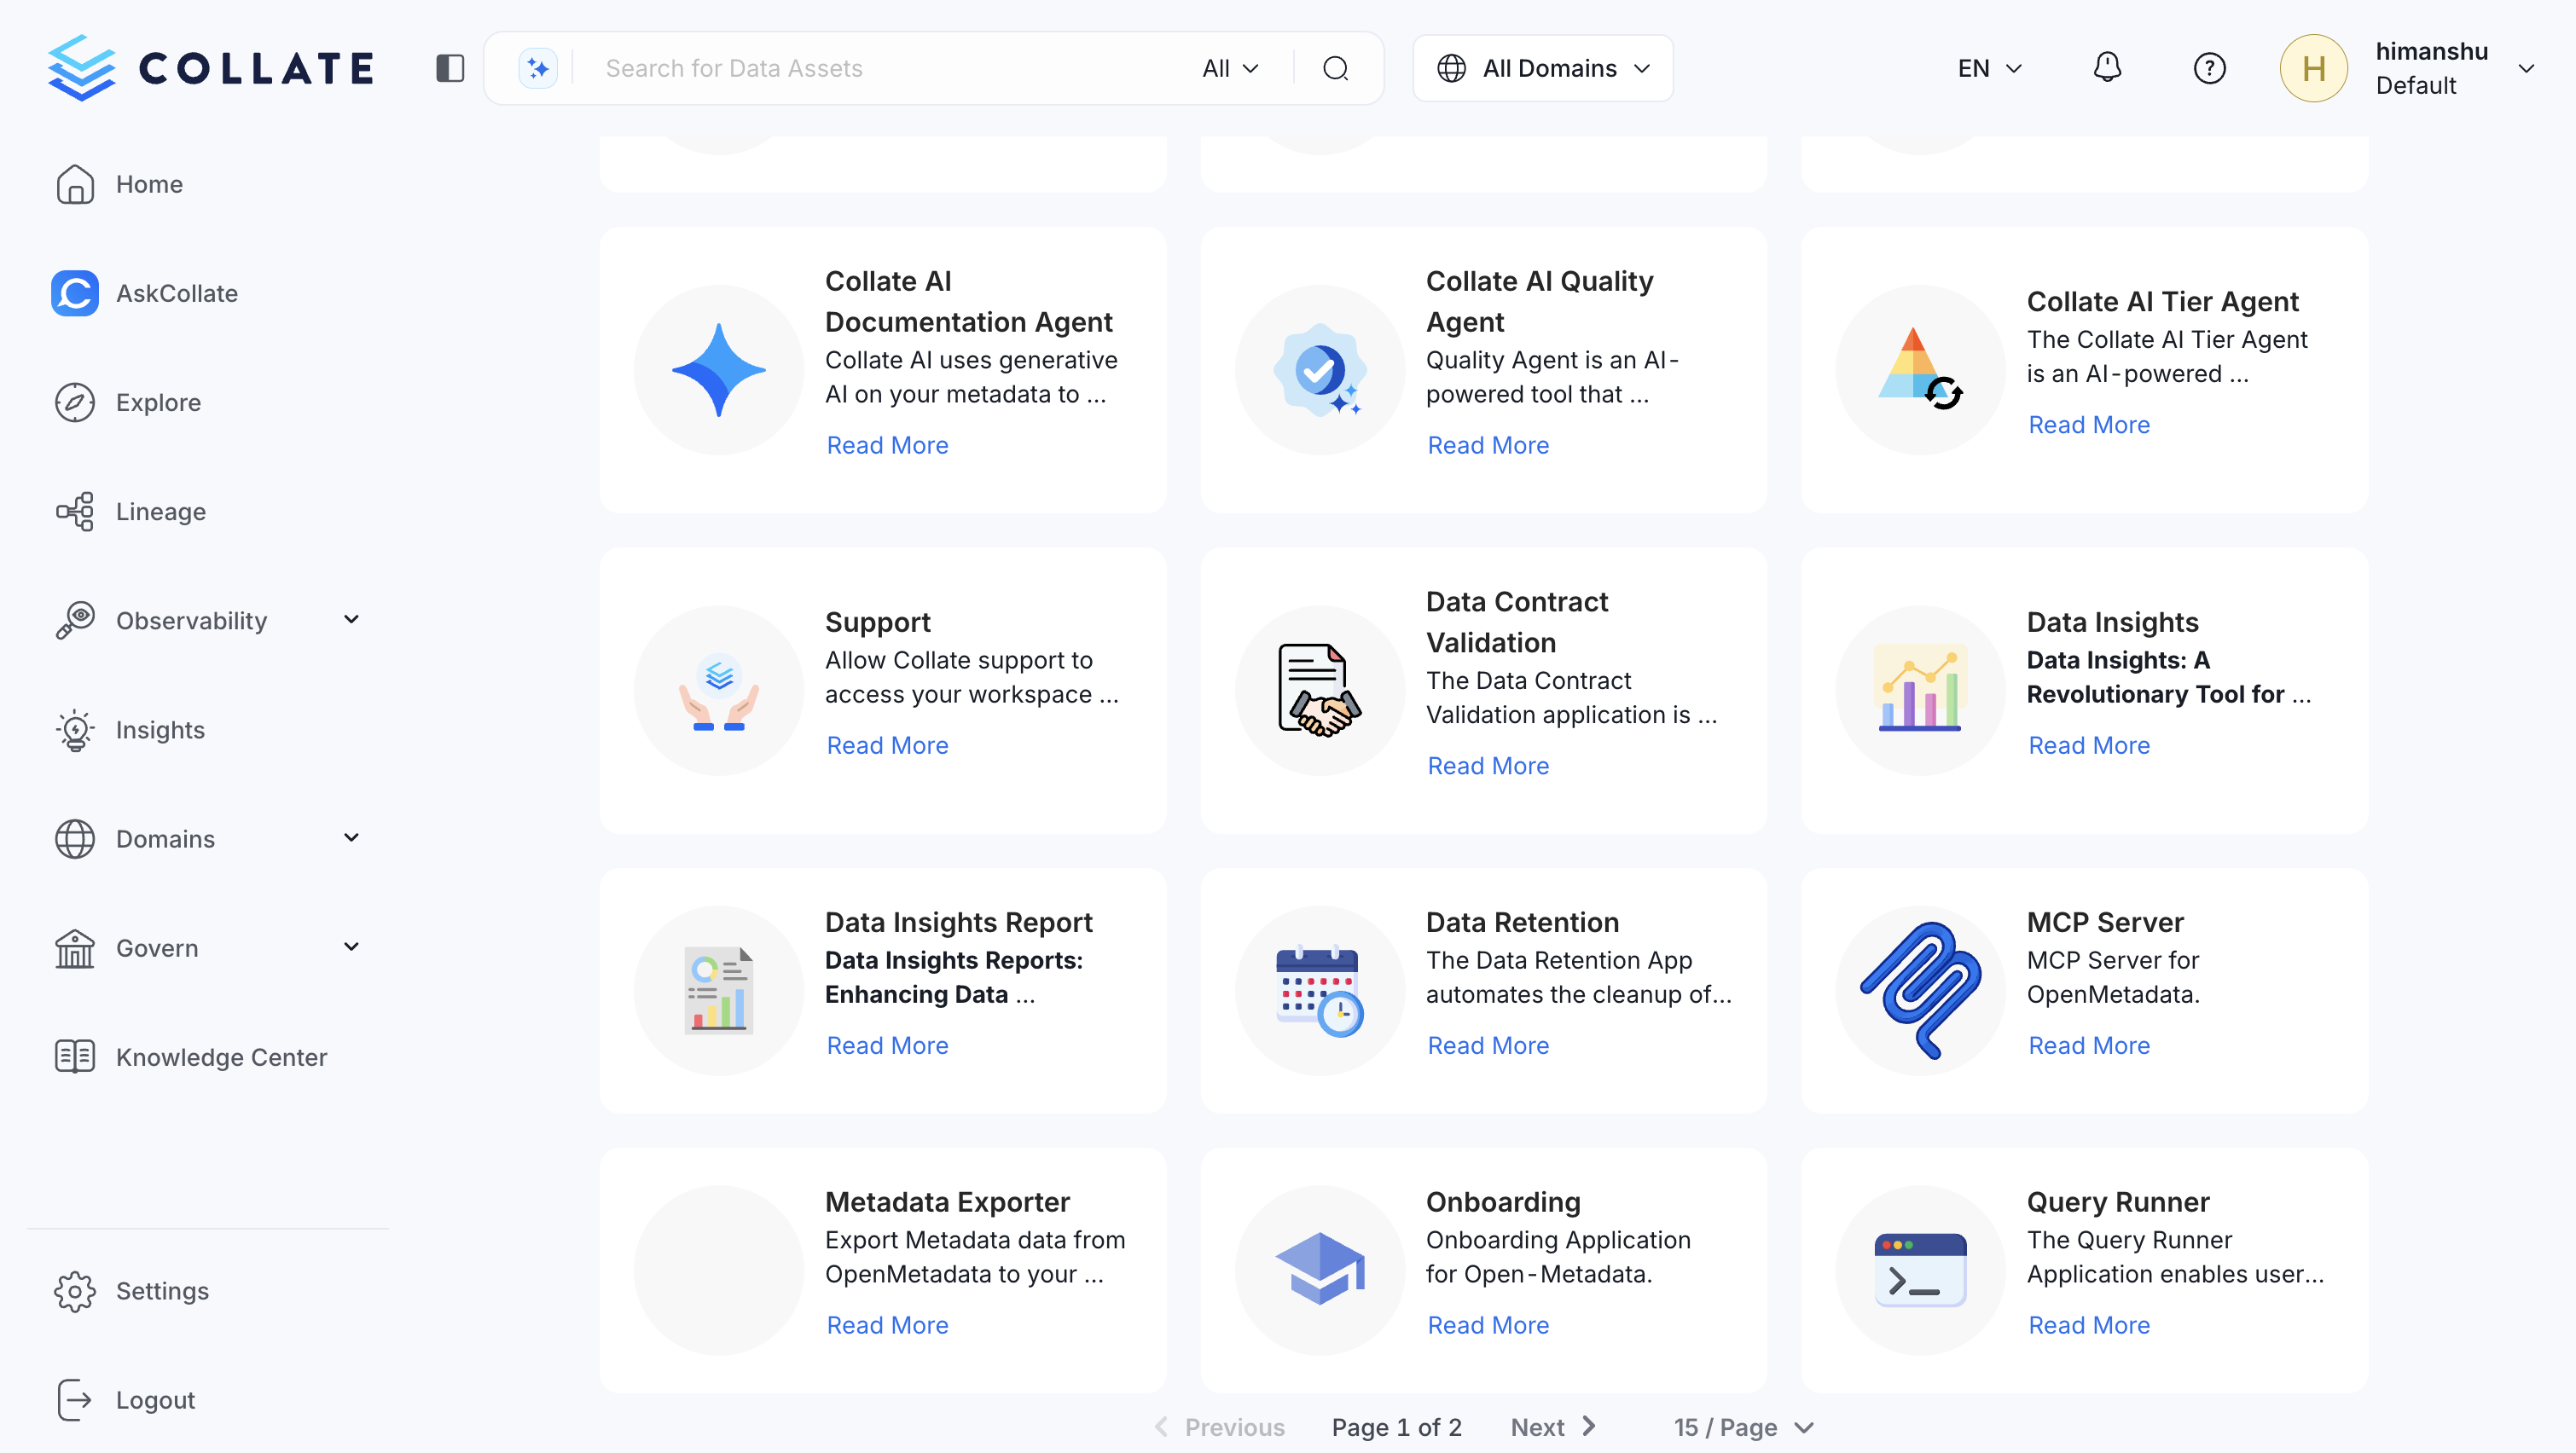Select the Explore compass icon
This screenshot has height=1453, width=2576.
tap(75, 402)
